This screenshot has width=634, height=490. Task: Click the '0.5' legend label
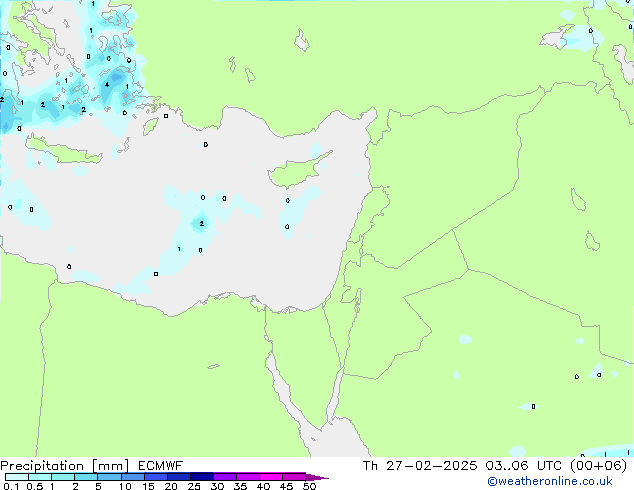click(x=34, y=486)
